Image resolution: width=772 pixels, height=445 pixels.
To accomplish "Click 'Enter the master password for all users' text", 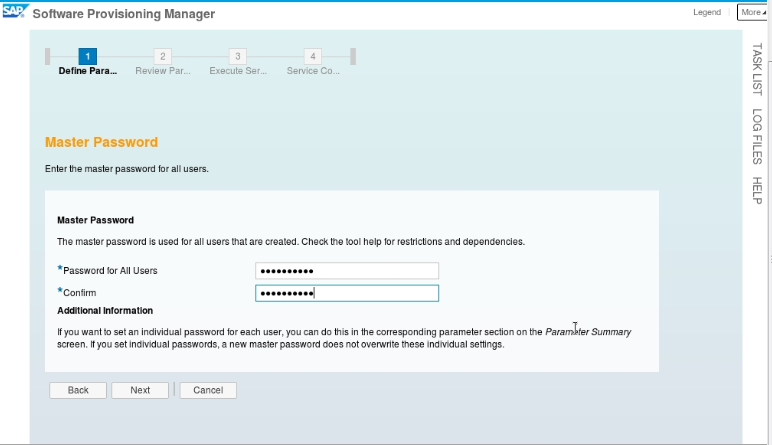I will click(x=127, y=169).
